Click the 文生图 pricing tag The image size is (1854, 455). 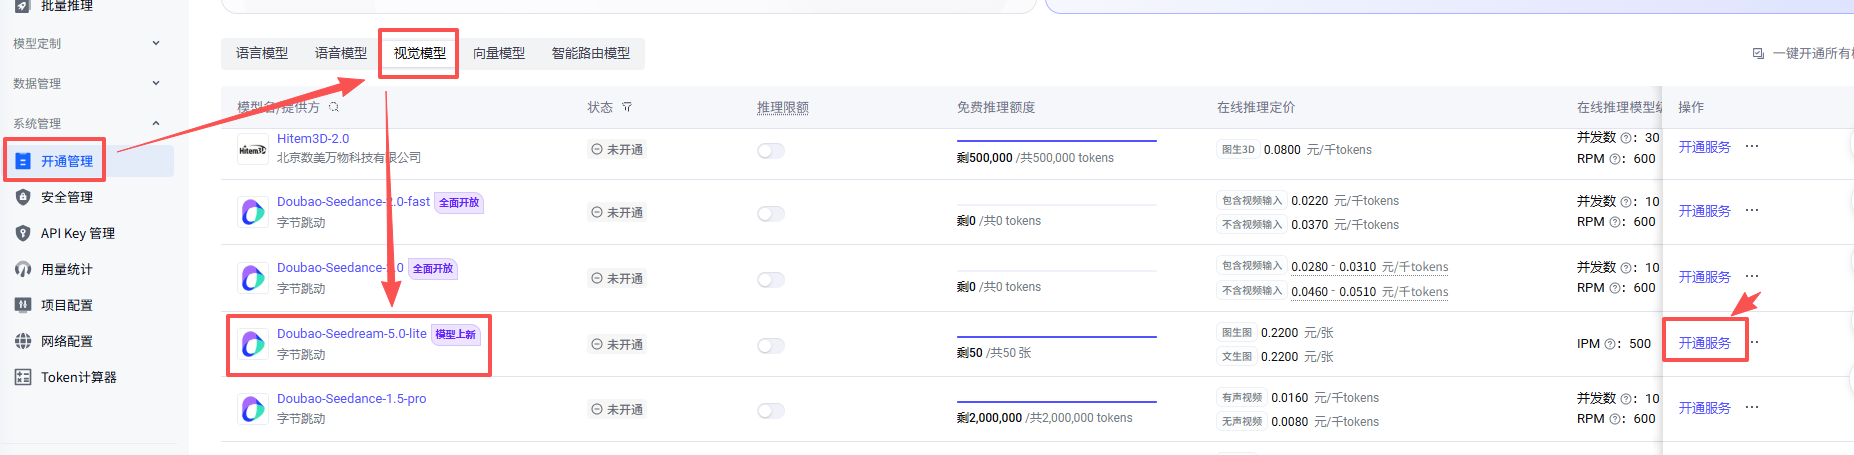click(x=1237, y=357)
